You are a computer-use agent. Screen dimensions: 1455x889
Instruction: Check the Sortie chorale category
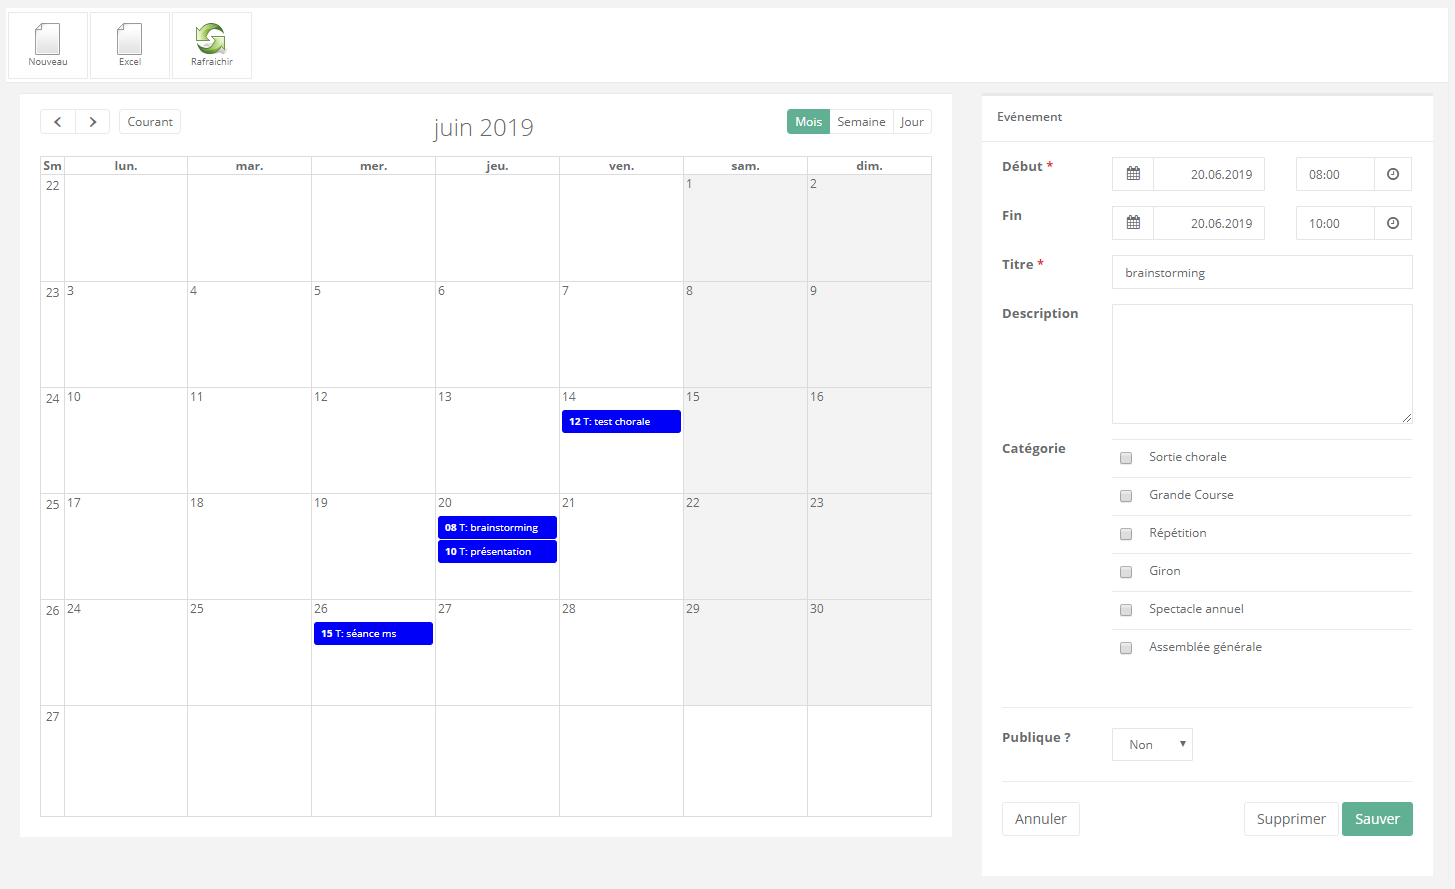pyautogui.click(x=1126, y=458)
